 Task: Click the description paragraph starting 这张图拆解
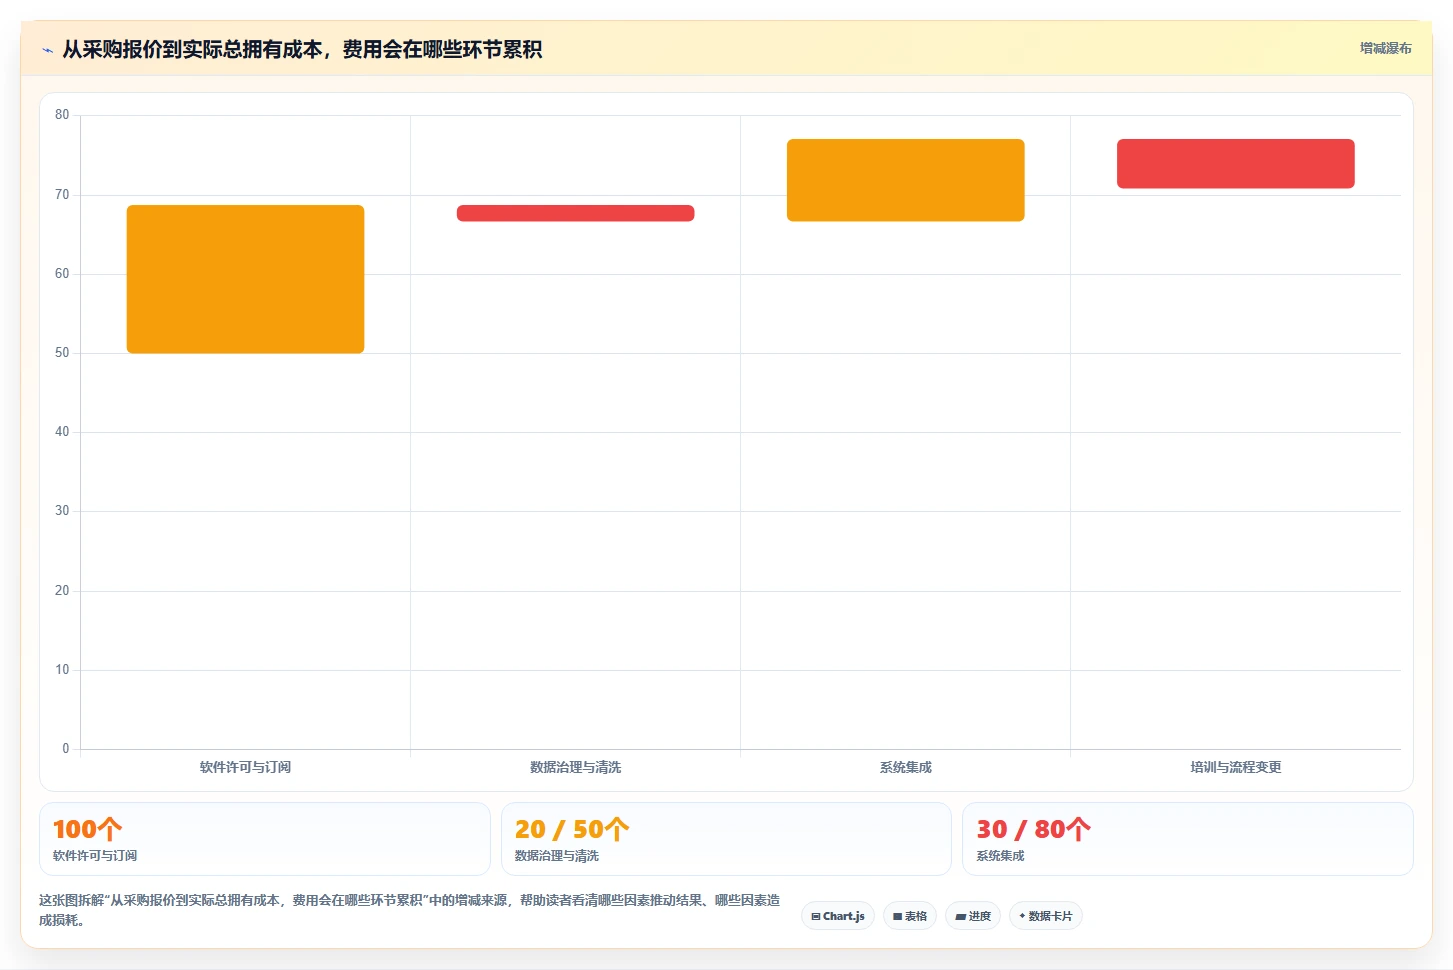[x=409, y=910]
